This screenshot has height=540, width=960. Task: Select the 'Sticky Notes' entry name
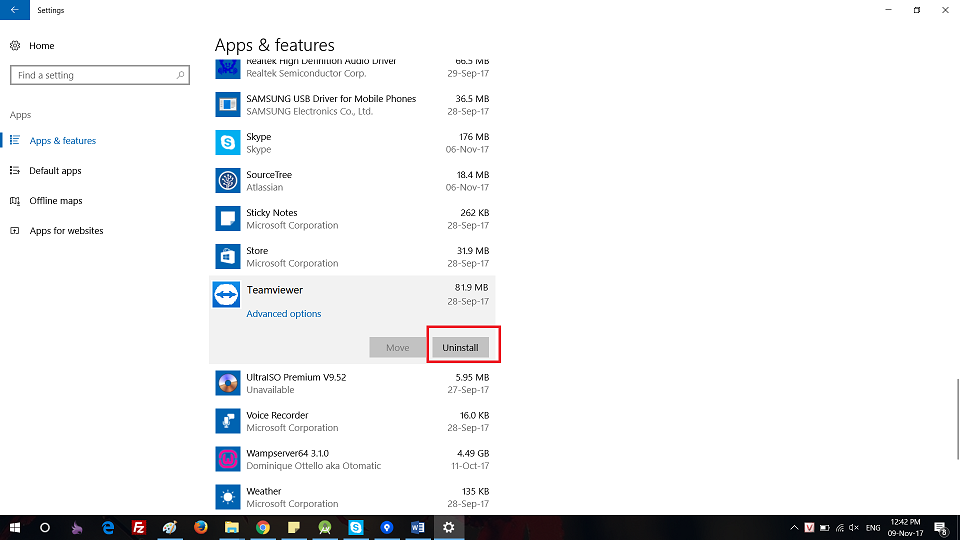[272, 212]
